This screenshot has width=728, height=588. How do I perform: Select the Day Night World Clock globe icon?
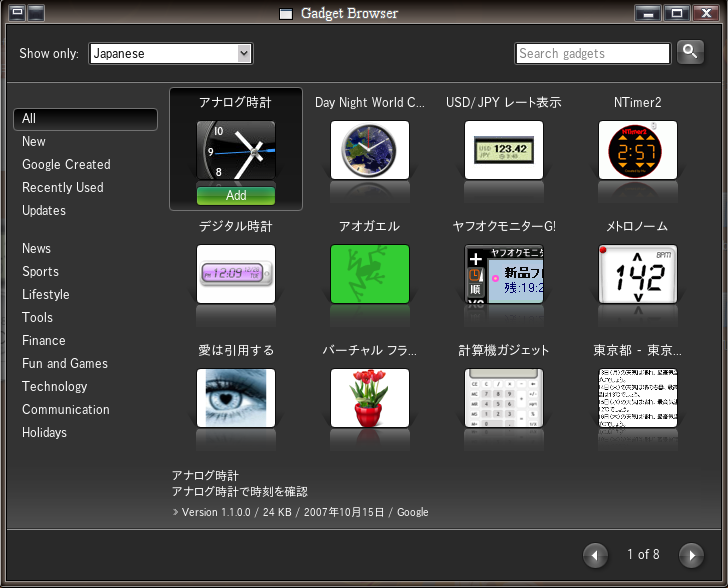[x=370, y=150]
